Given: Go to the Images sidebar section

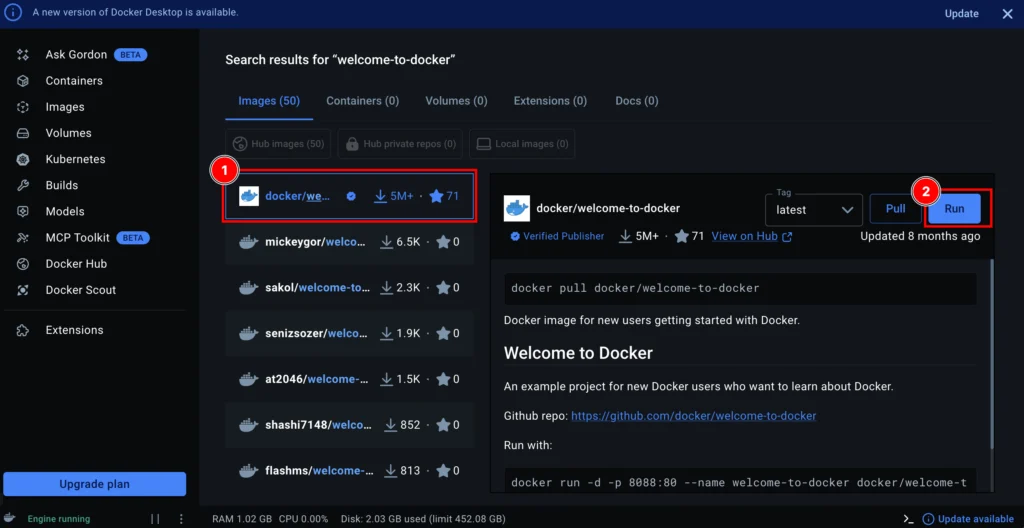Looking at the screenshot, I should pyautogui.click(x=64, y=107).
